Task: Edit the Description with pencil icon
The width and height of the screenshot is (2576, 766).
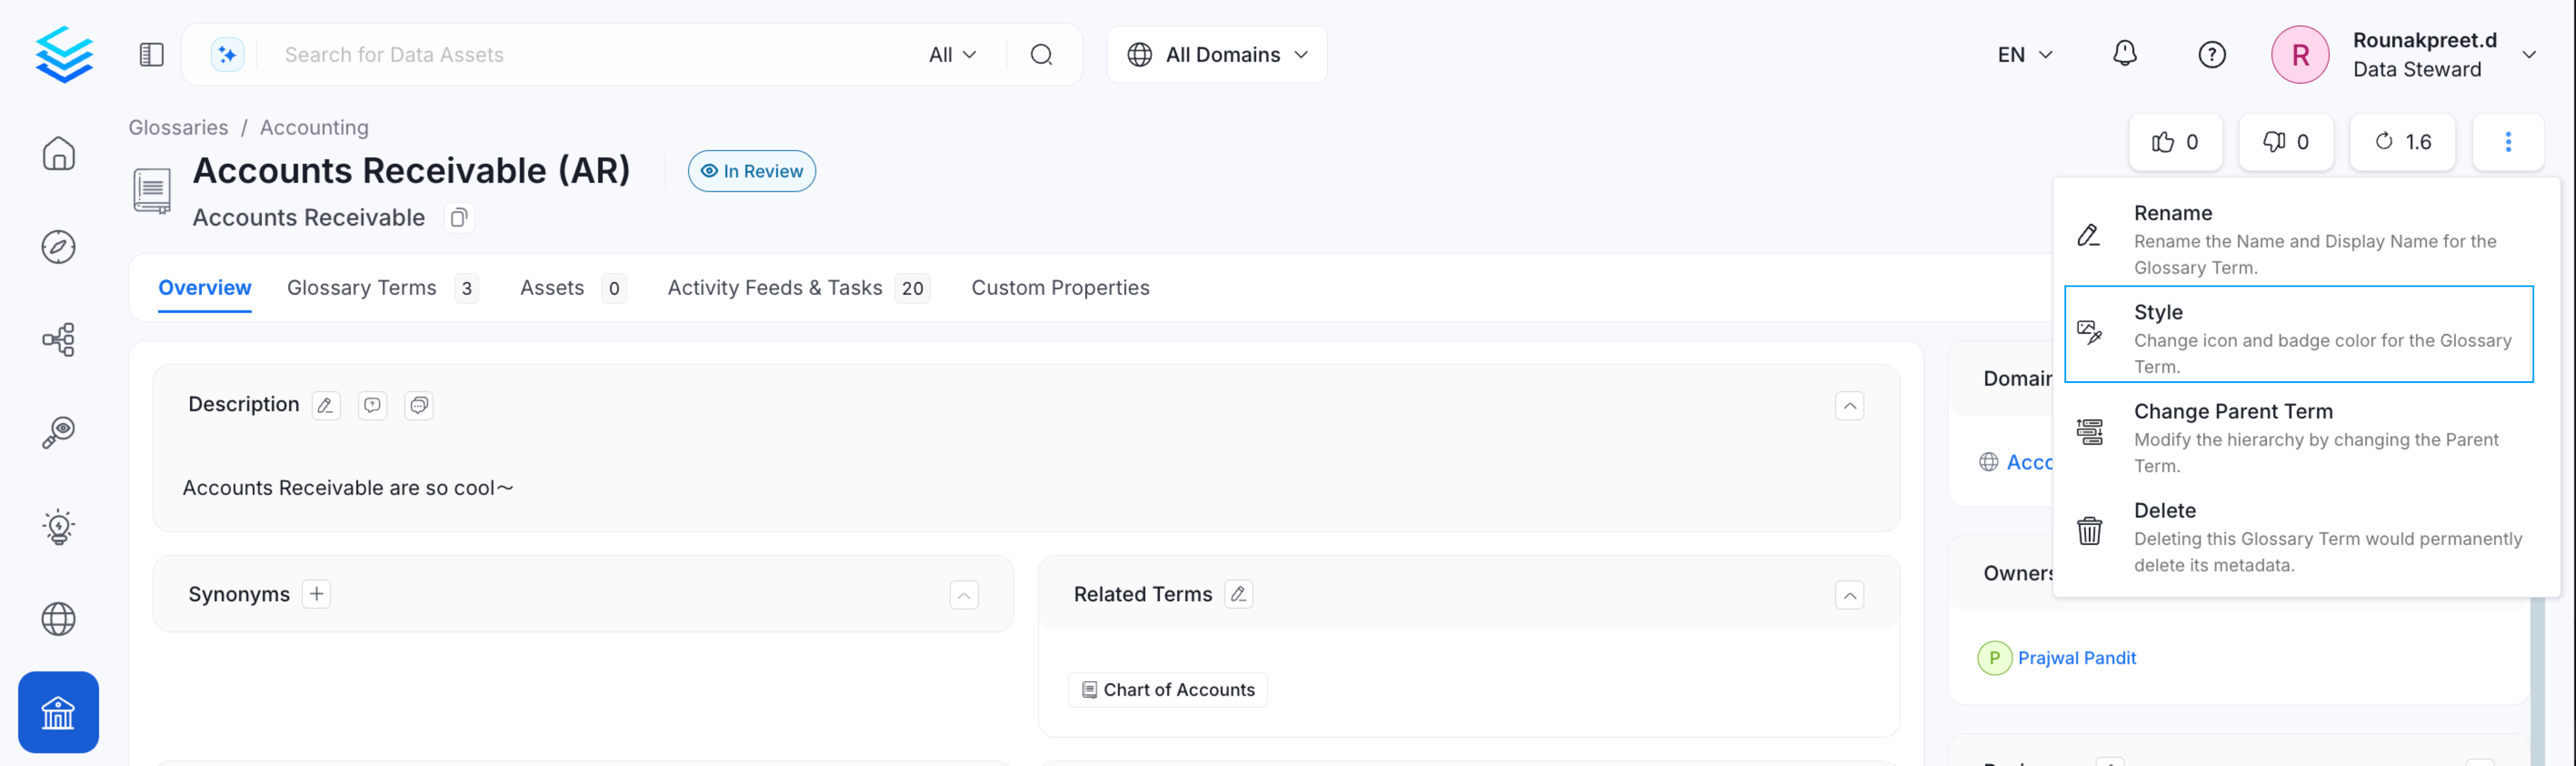Action: pos(325,405)
